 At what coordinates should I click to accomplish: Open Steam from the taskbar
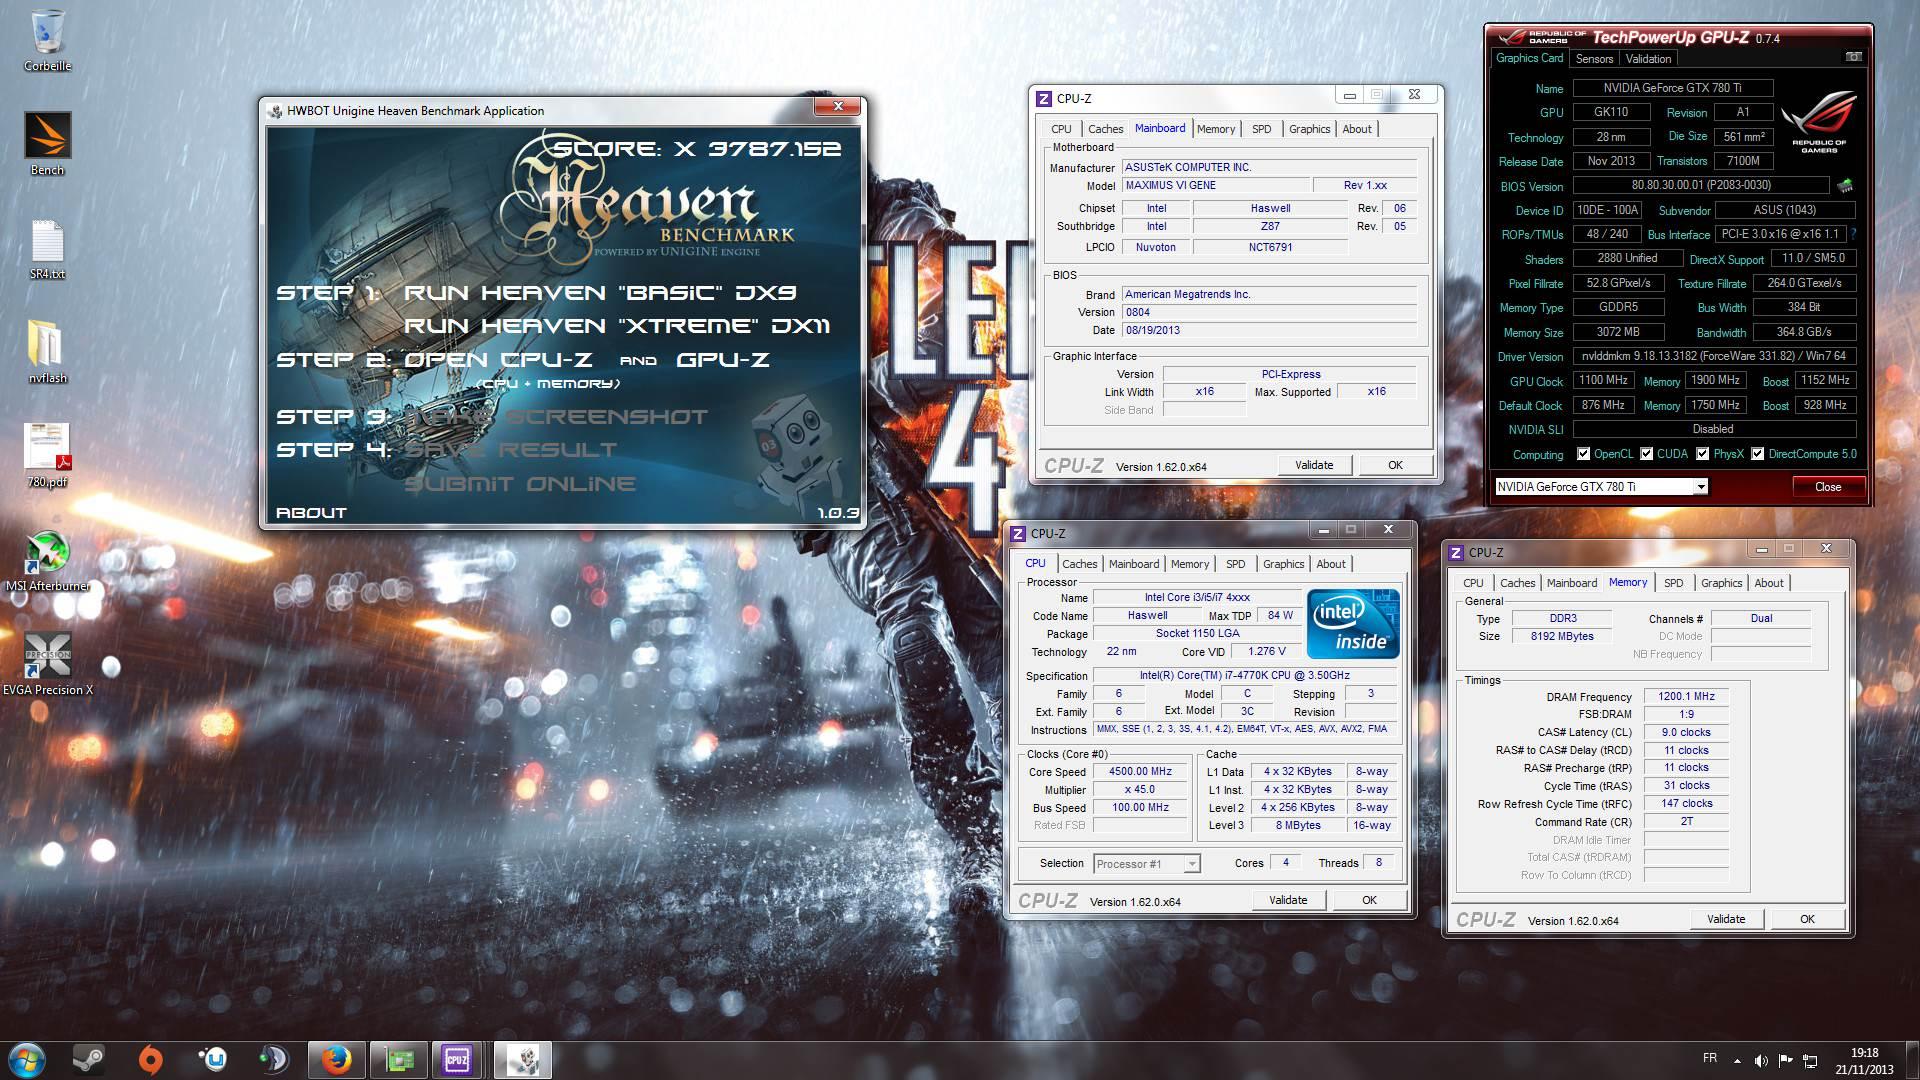[x=88, y=1059]
